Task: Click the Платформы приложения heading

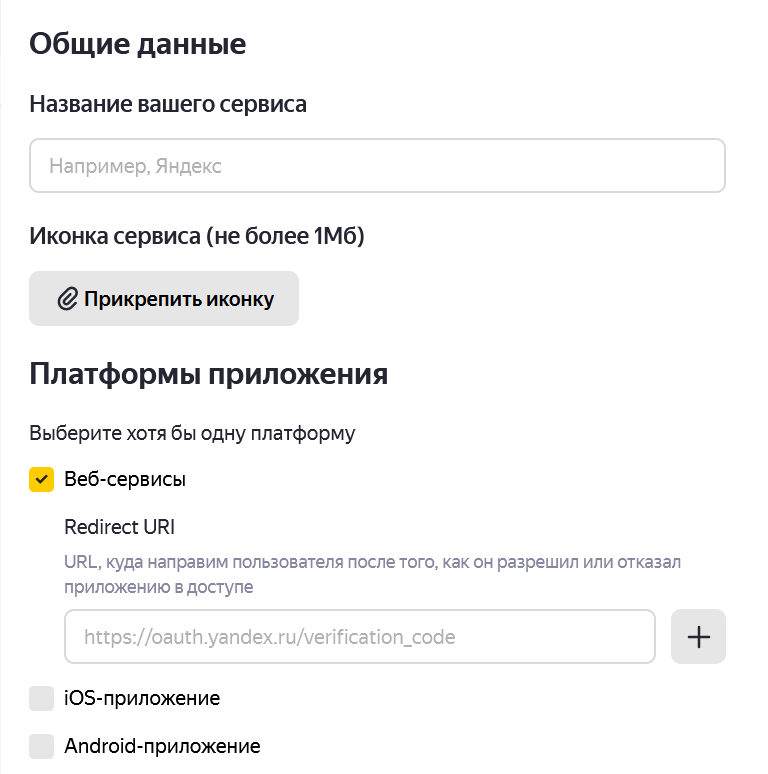Action: coord(209,375)
